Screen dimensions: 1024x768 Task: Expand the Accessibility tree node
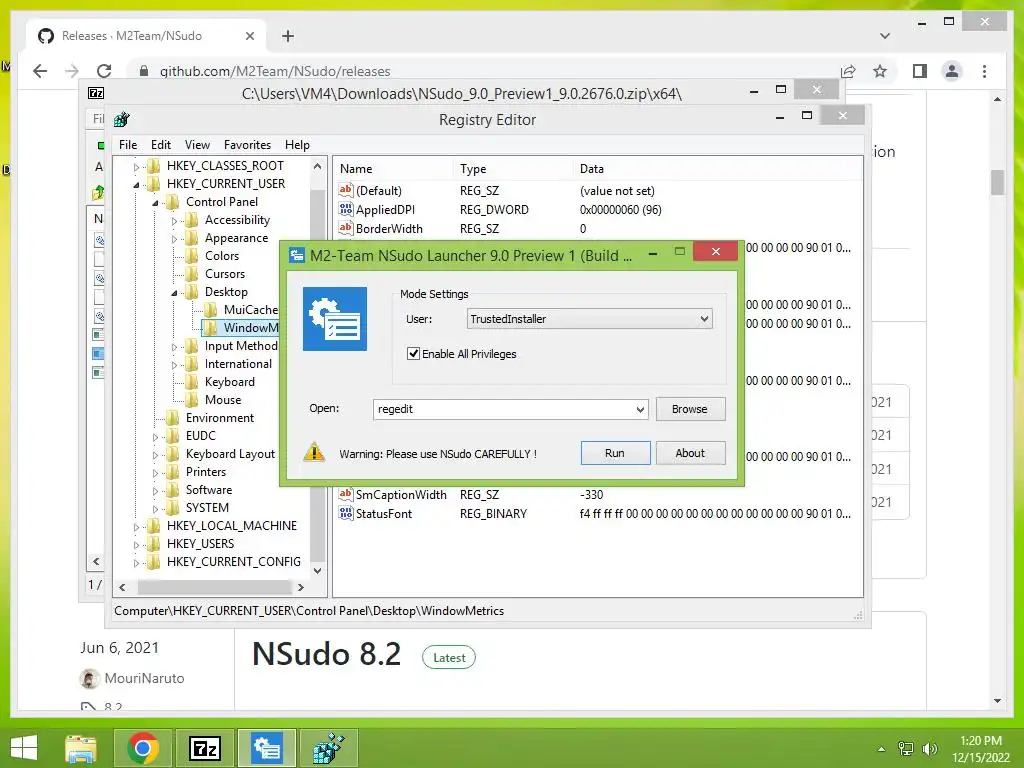click(174, 221)
